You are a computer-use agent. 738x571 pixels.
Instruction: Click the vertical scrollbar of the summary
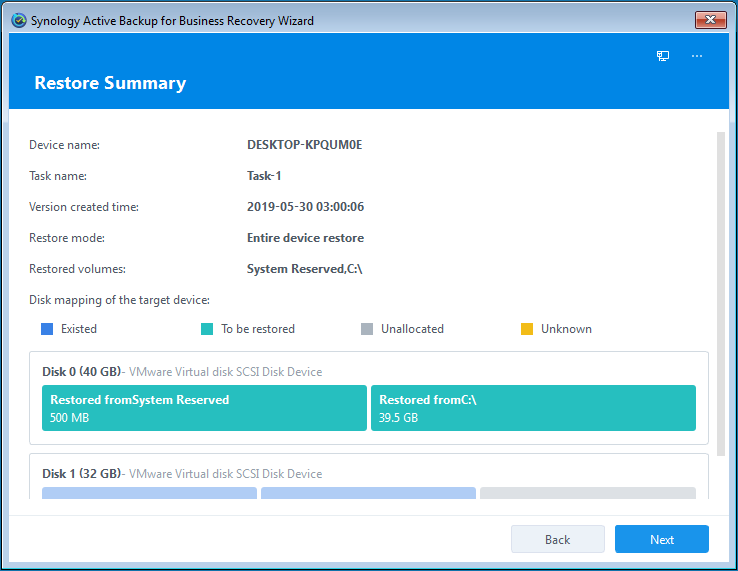pyautogui.click(x=721, y=290)
